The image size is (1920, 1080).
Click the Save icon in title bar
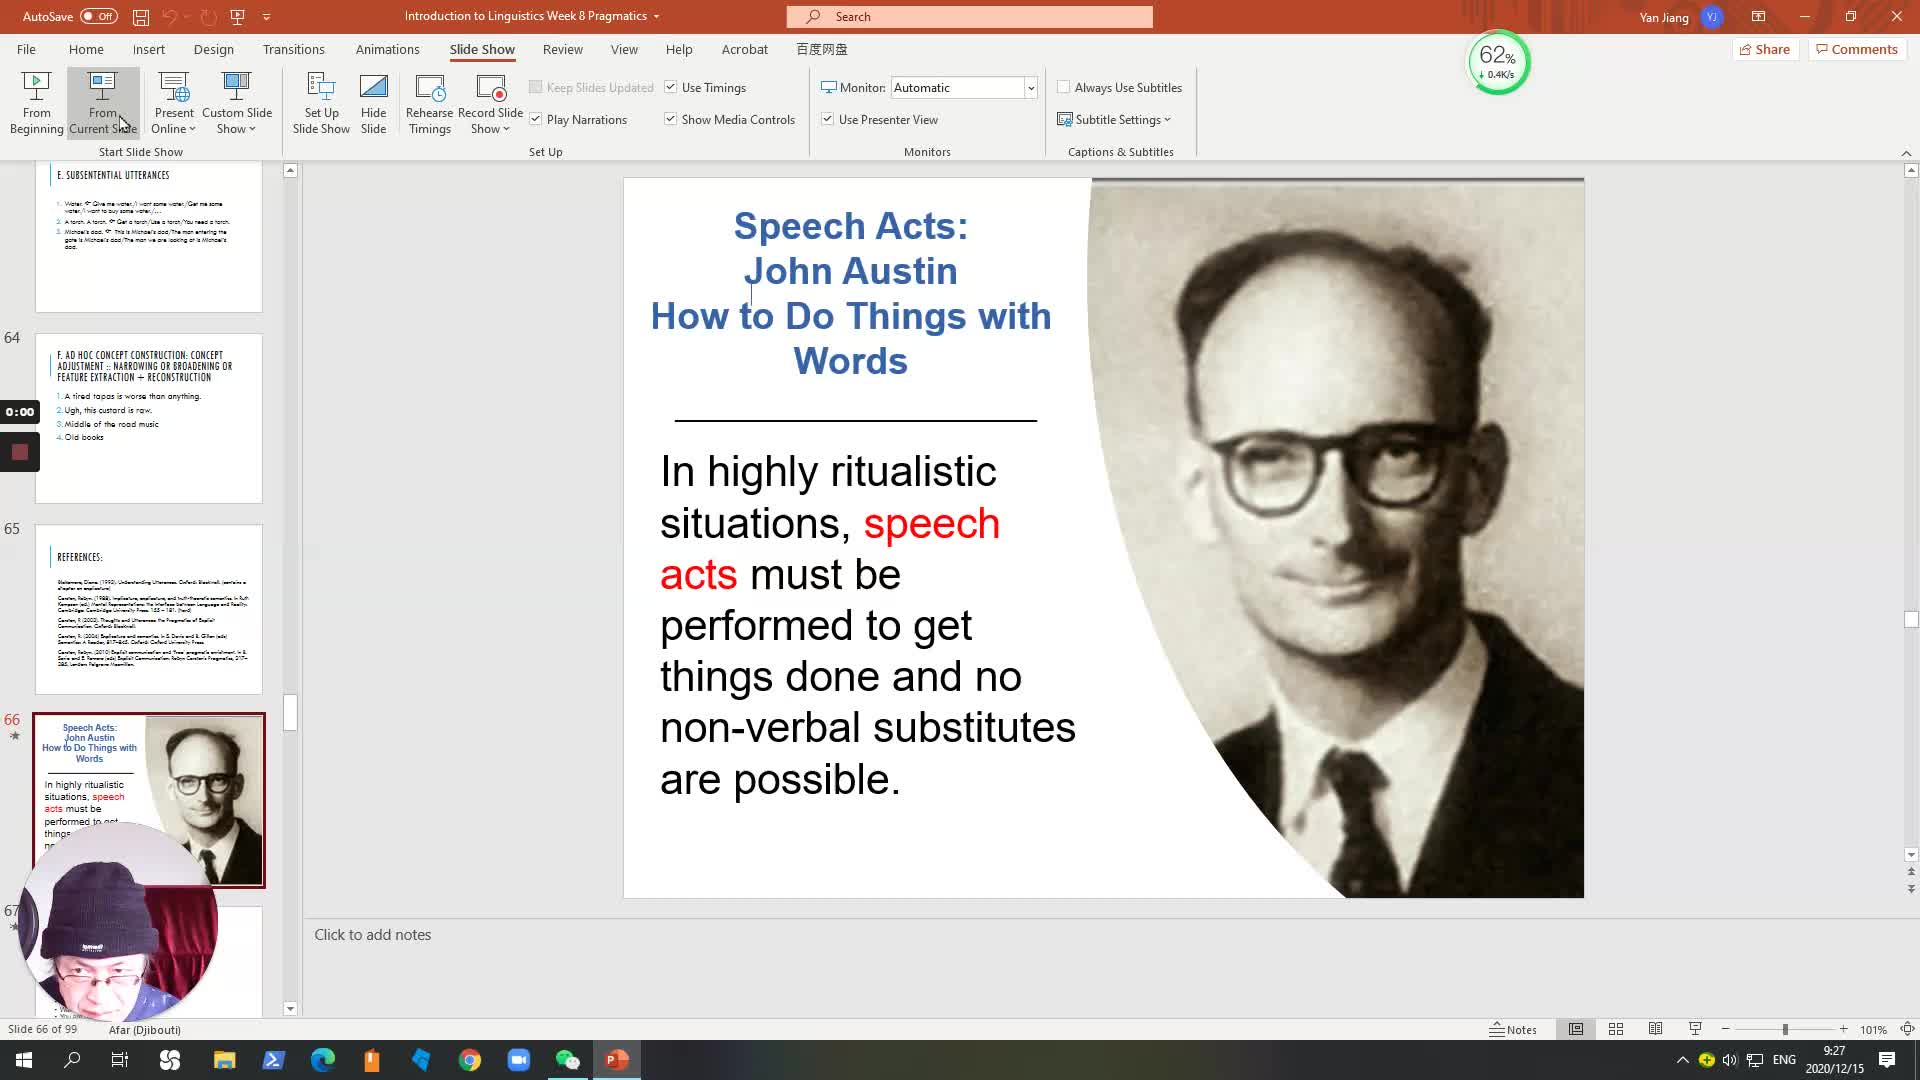pos(141,17)
